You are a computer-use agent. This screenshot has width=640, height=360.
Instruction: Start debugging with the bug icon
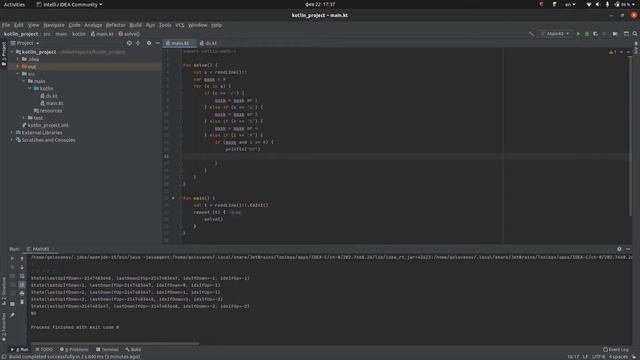tap(587, 34)
